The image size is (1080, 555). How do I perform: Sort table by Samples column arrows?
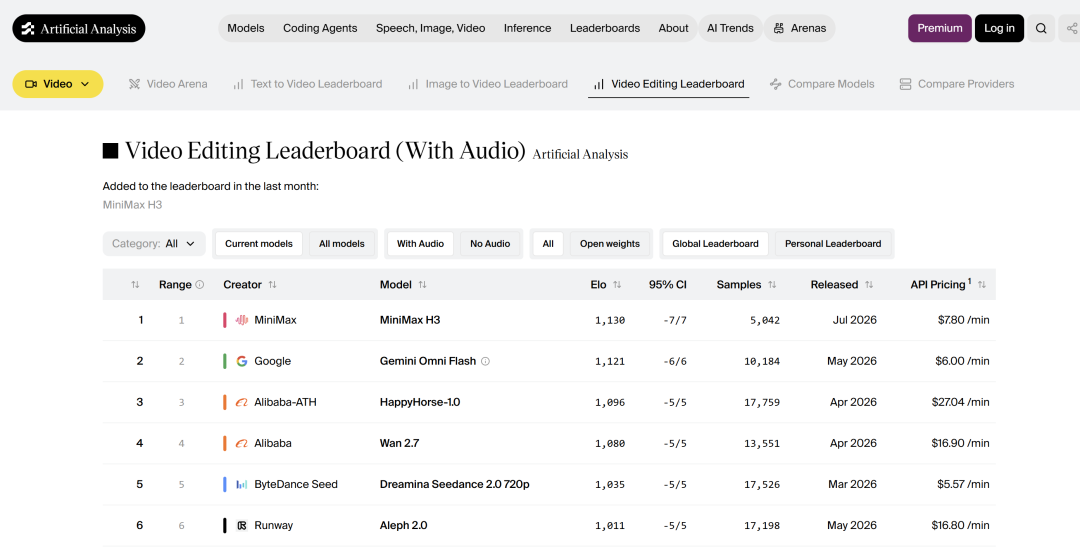(x=772, y=284)
